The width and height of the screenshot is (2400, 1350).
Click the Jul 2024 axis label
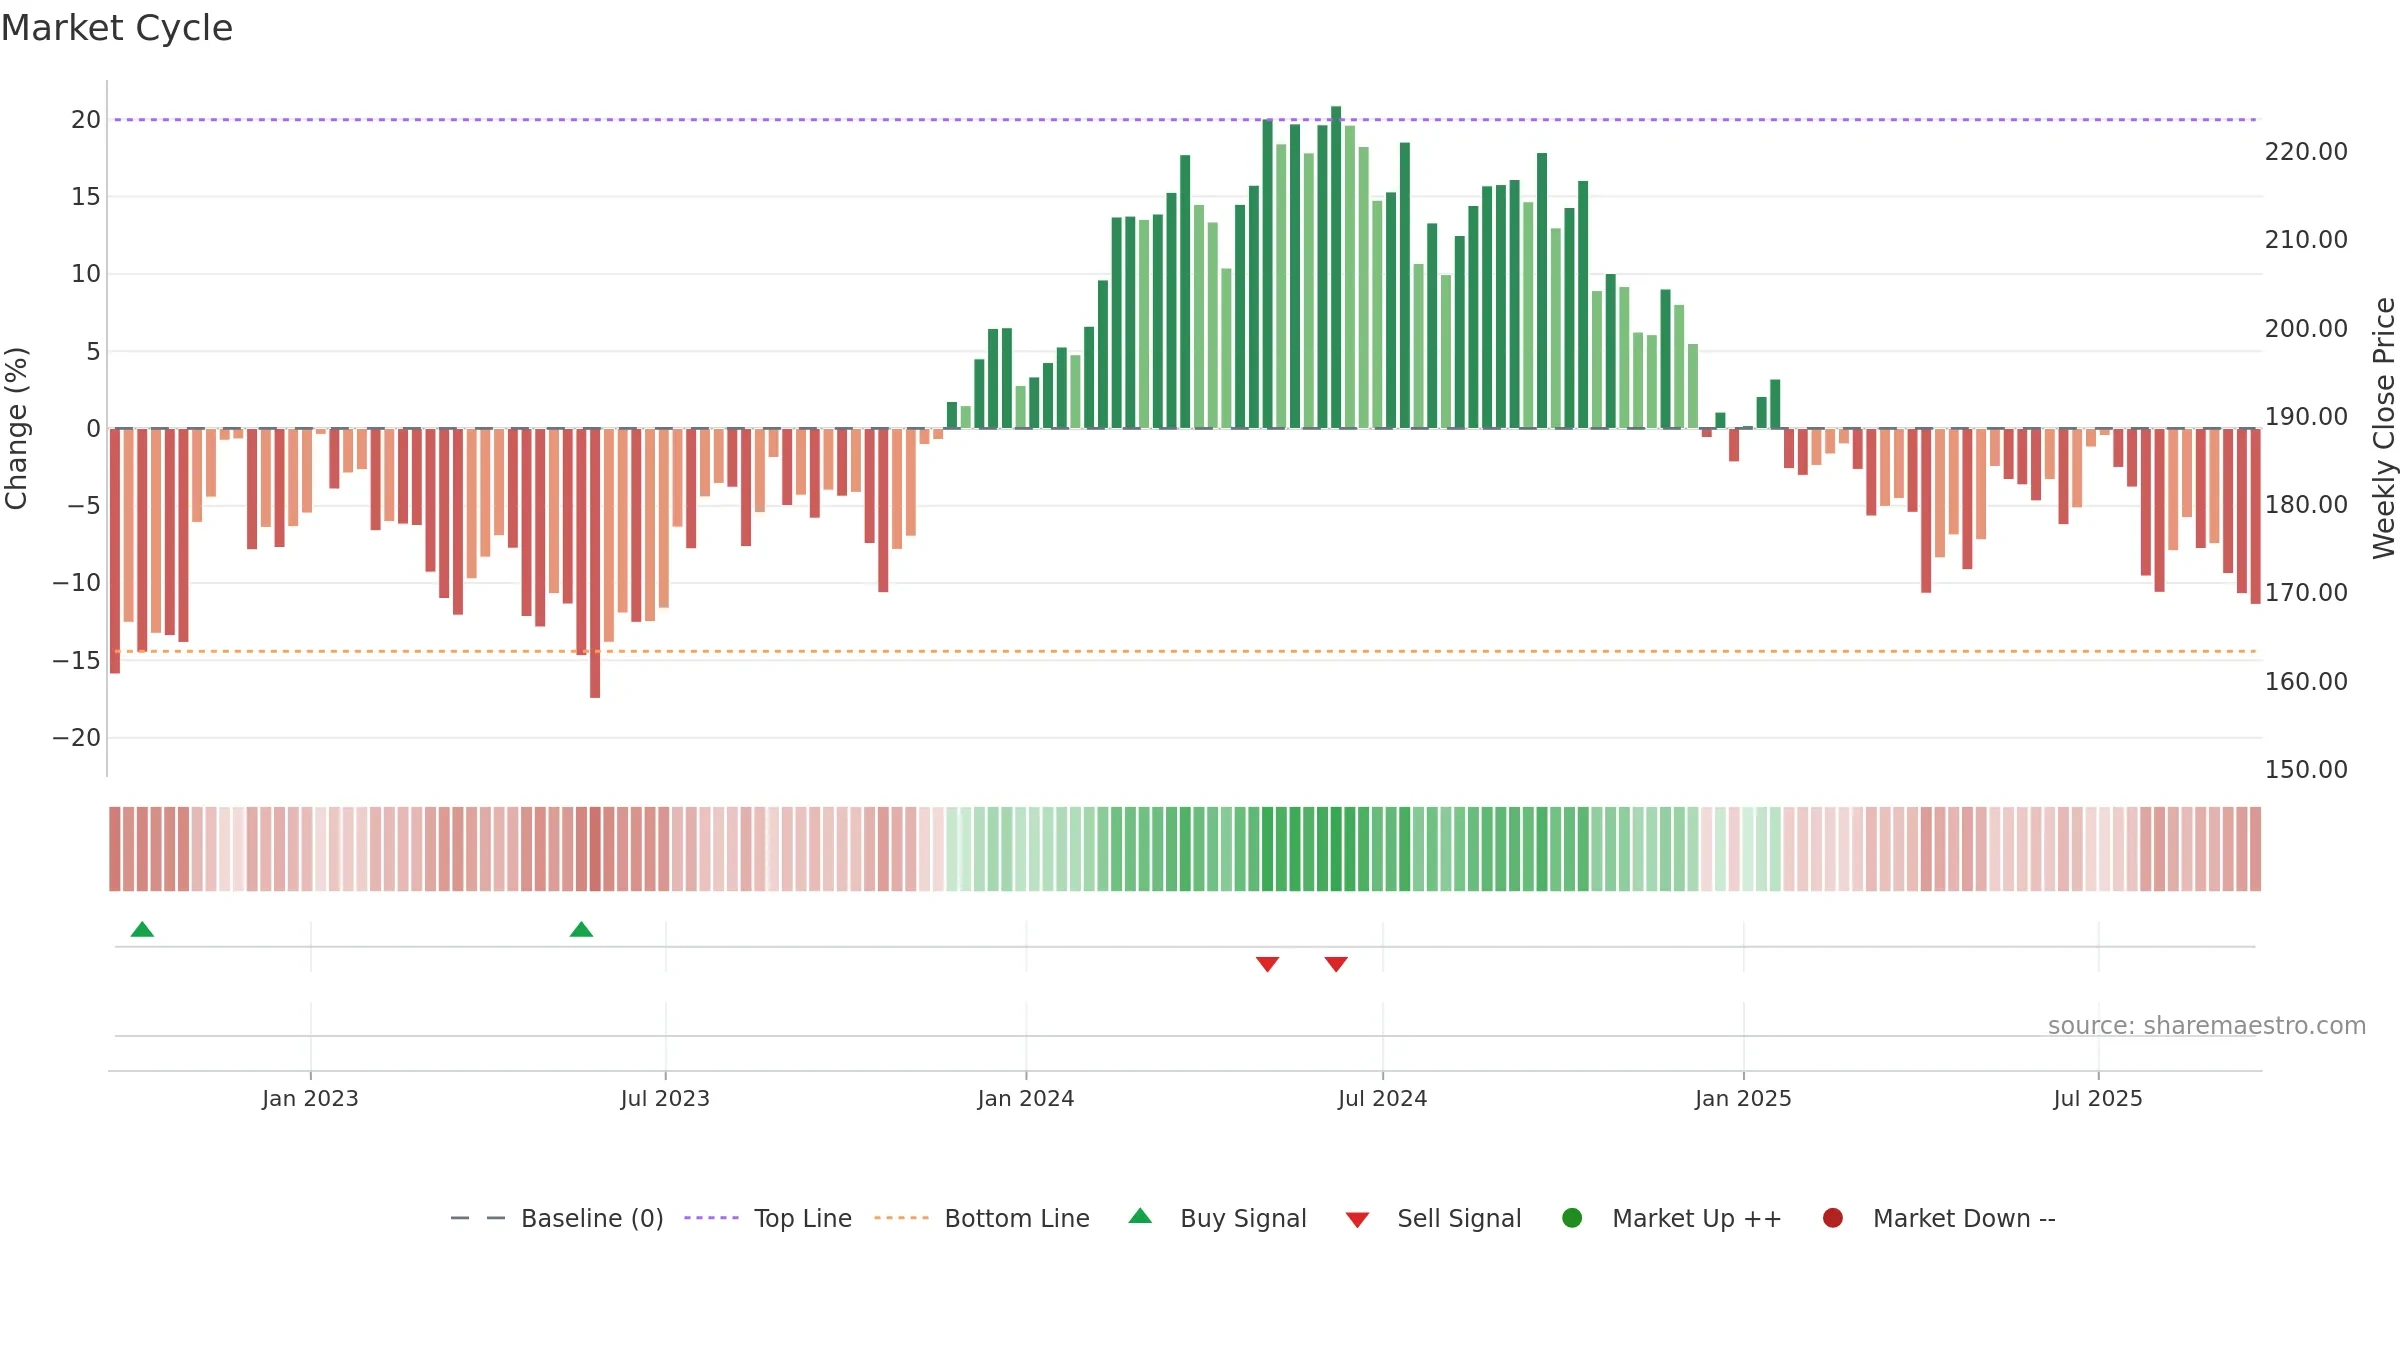coord(1383,1098)
